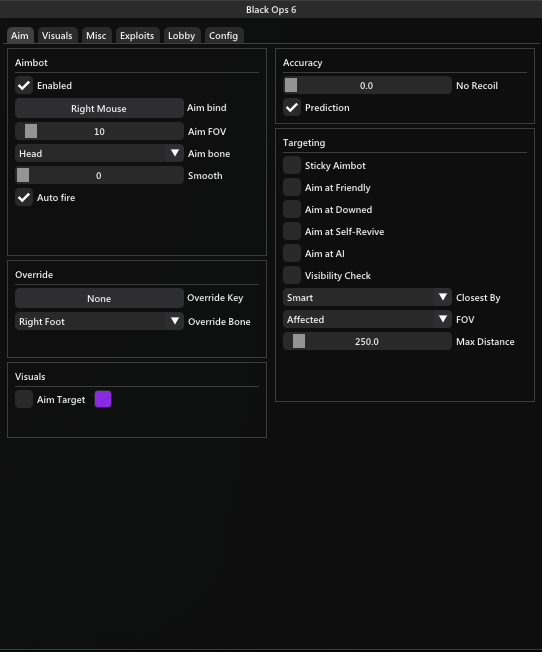Click the Override Bone label
The height and width of the screenshot is (652, 542).
click(x=219, y=322)
